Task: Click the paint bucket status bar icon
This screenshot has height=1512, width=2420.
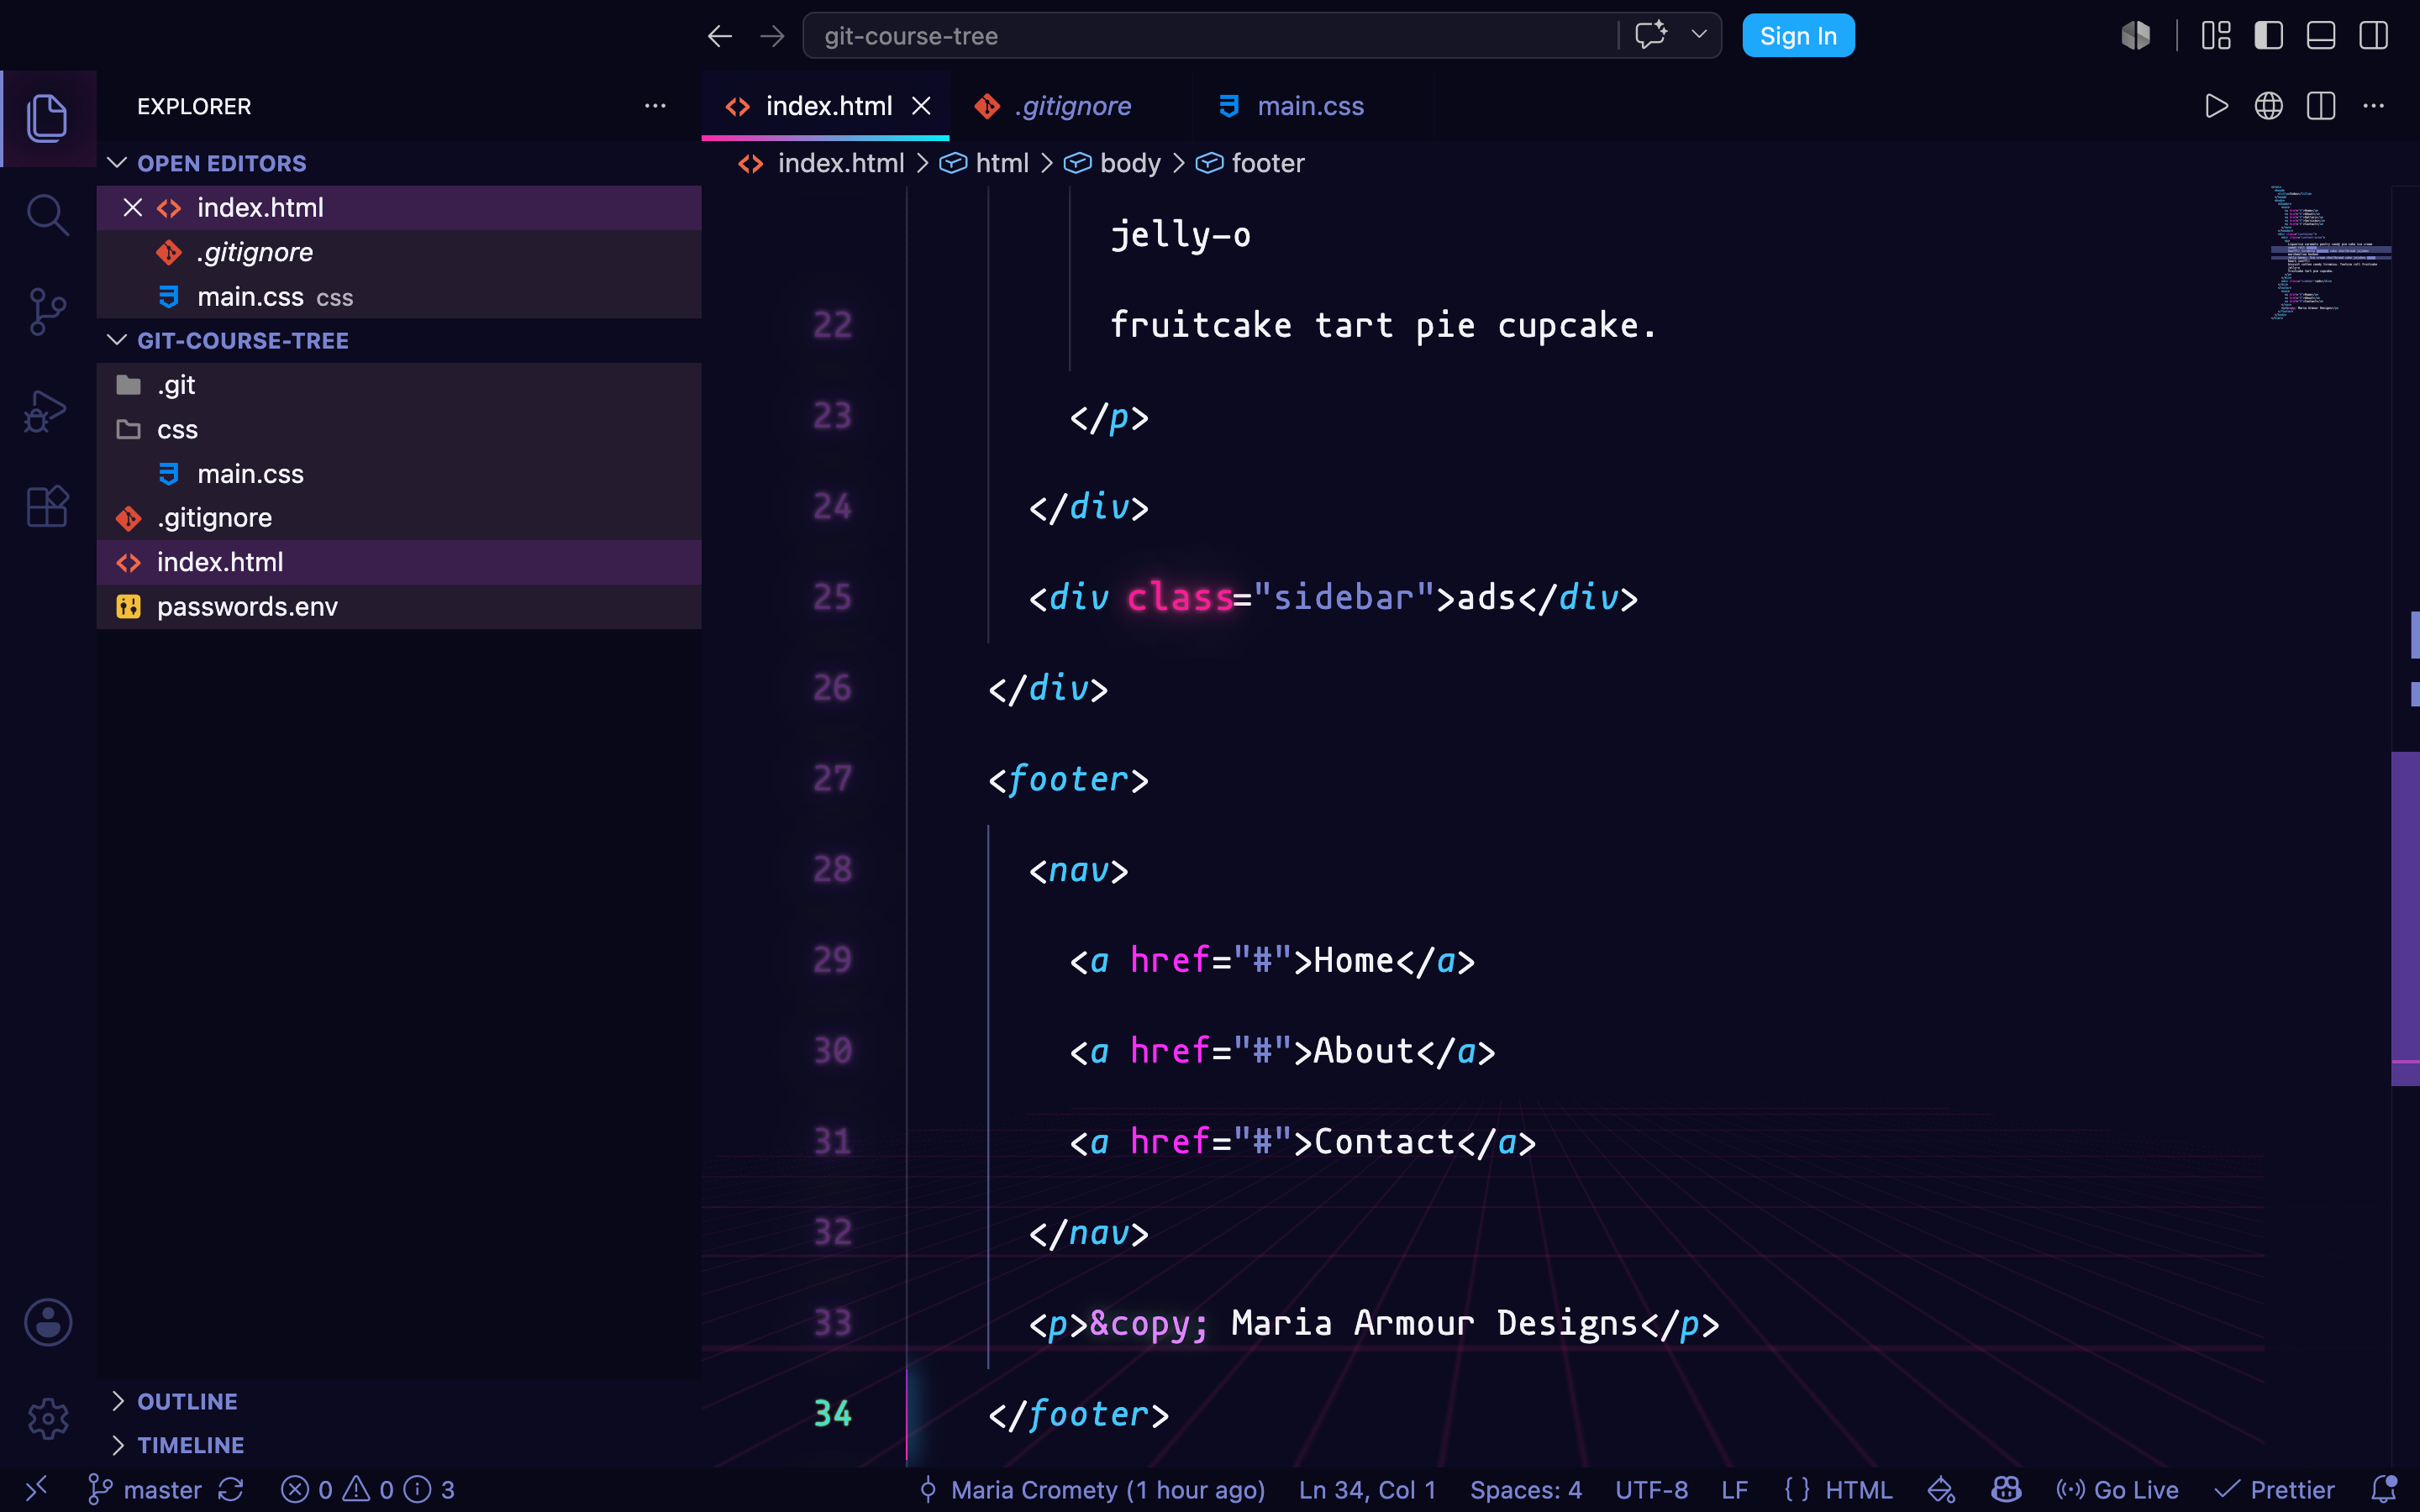Action: click(1942, 1490)
